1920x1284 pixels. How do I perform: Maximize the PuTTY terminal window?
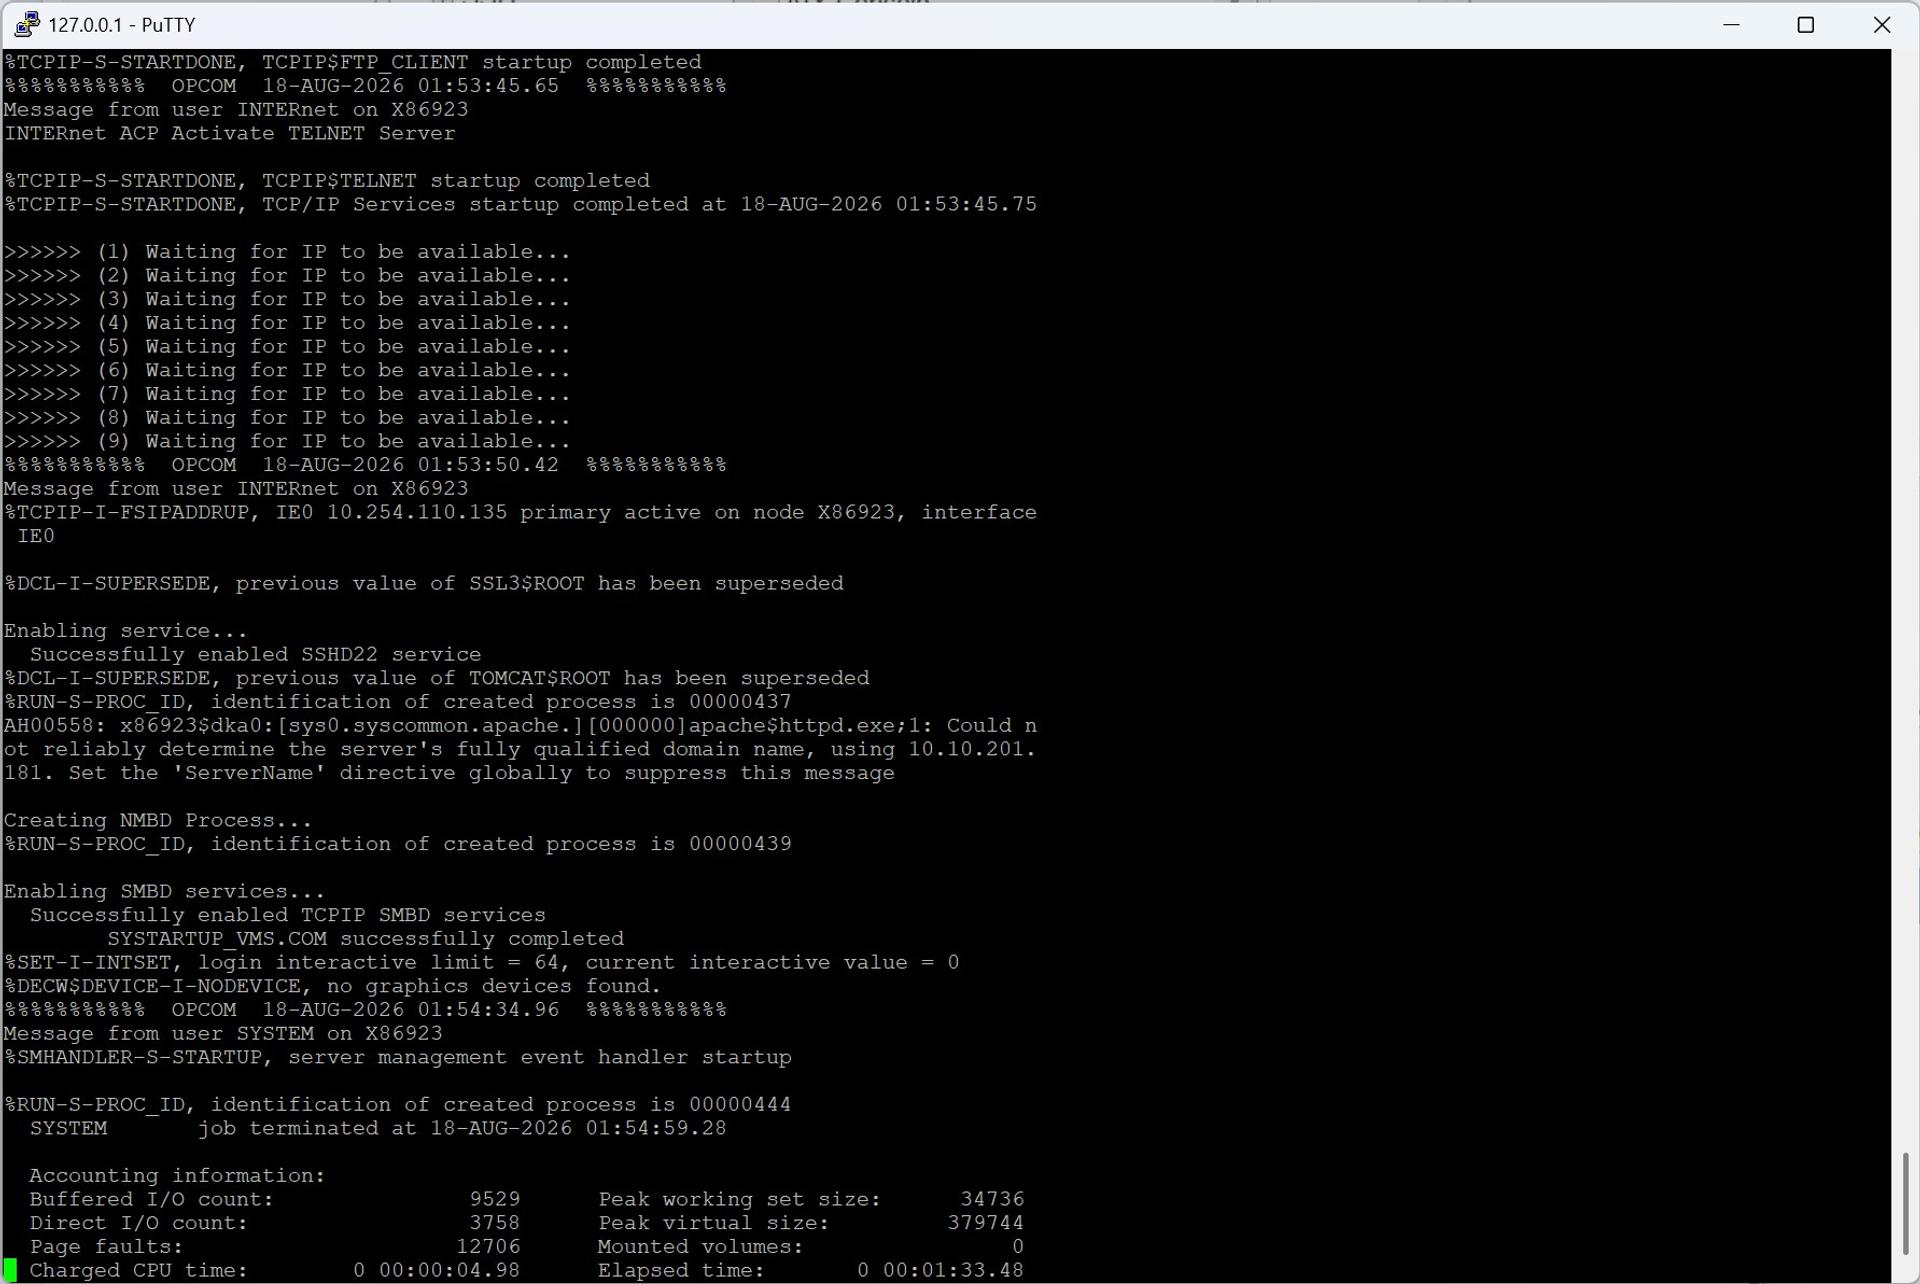click(1806, 25)
